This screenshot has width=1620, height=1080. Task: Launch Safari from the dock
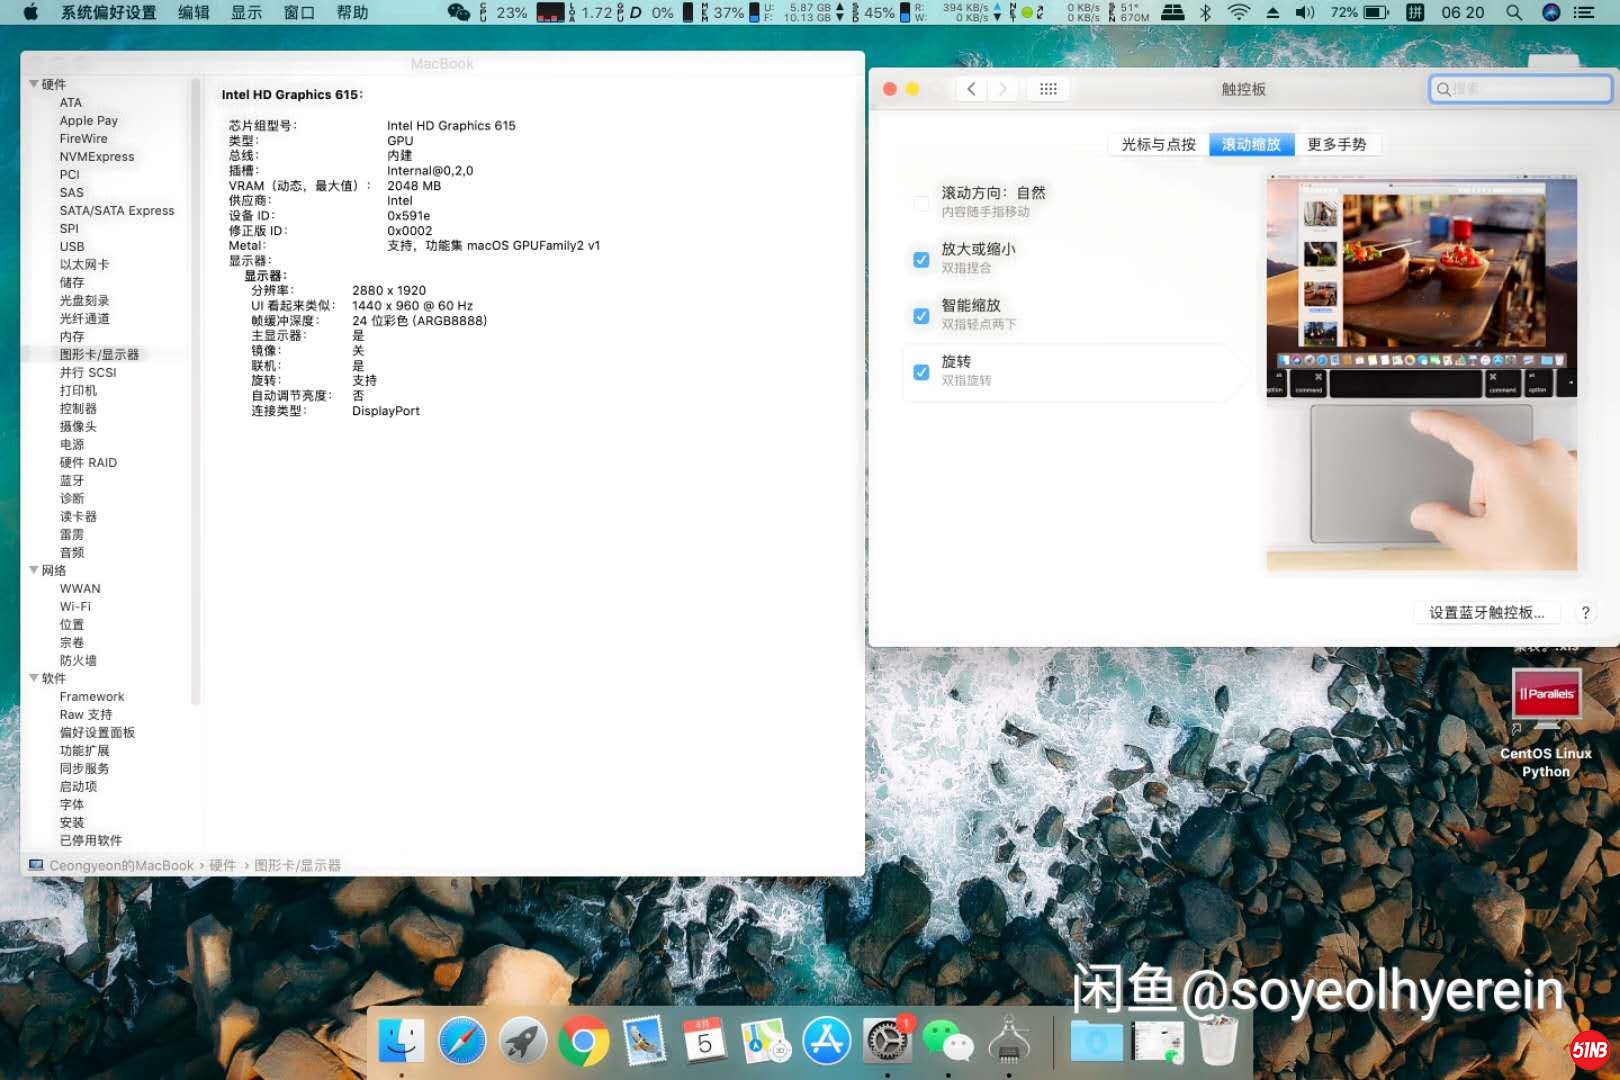(462, 1043)
